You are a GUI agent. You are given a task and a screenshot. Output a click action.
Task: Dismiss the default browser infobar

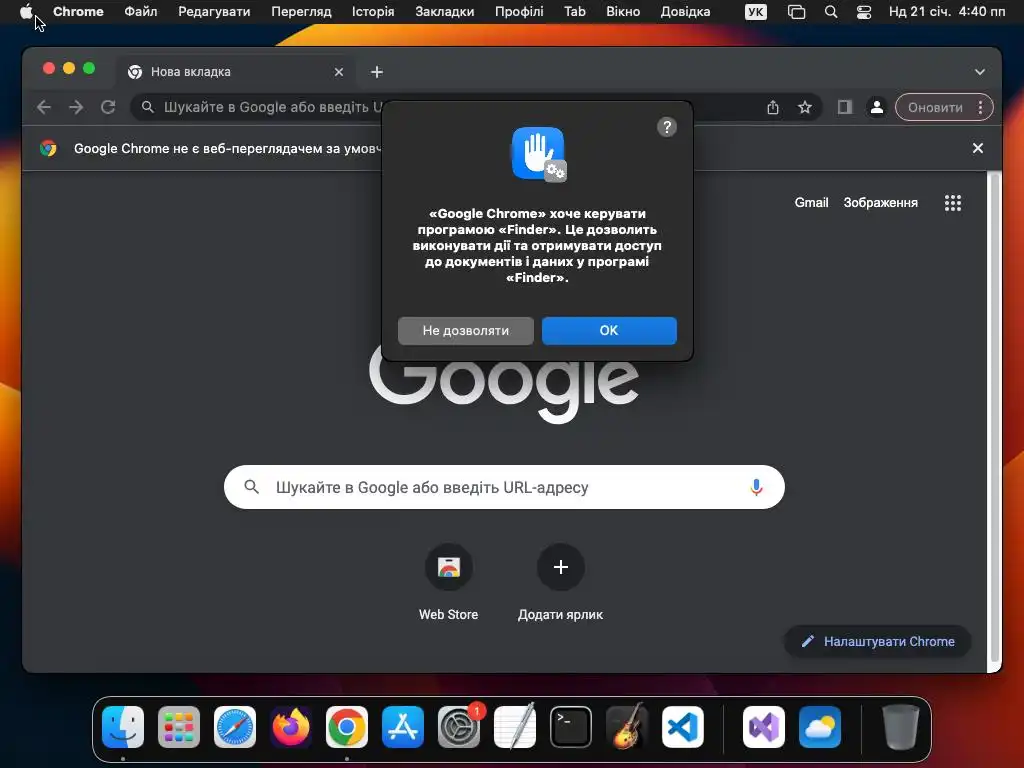978,148
